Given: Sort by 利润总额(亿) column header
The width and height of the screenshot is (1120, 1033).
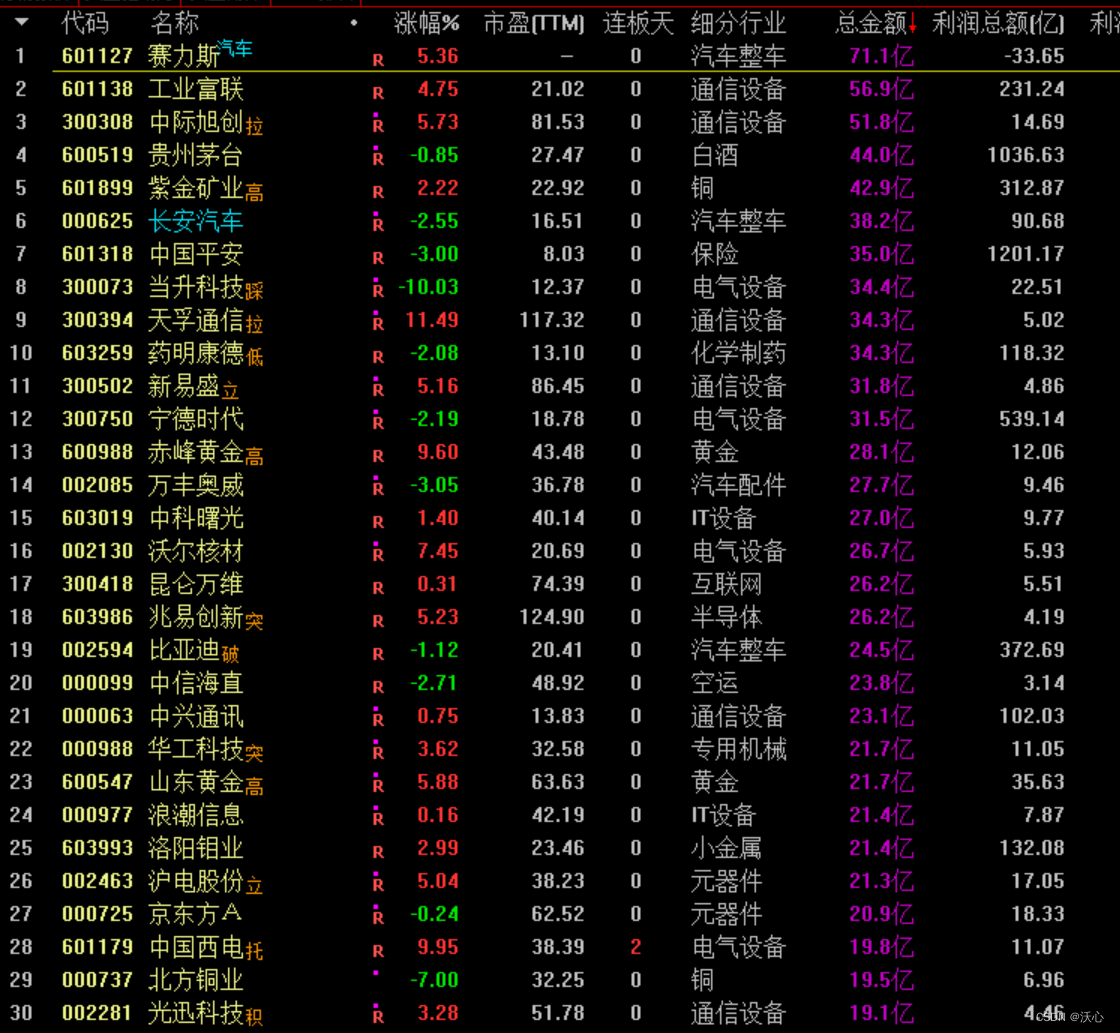Looking at the screenshot, I should [x=998, y=24].
